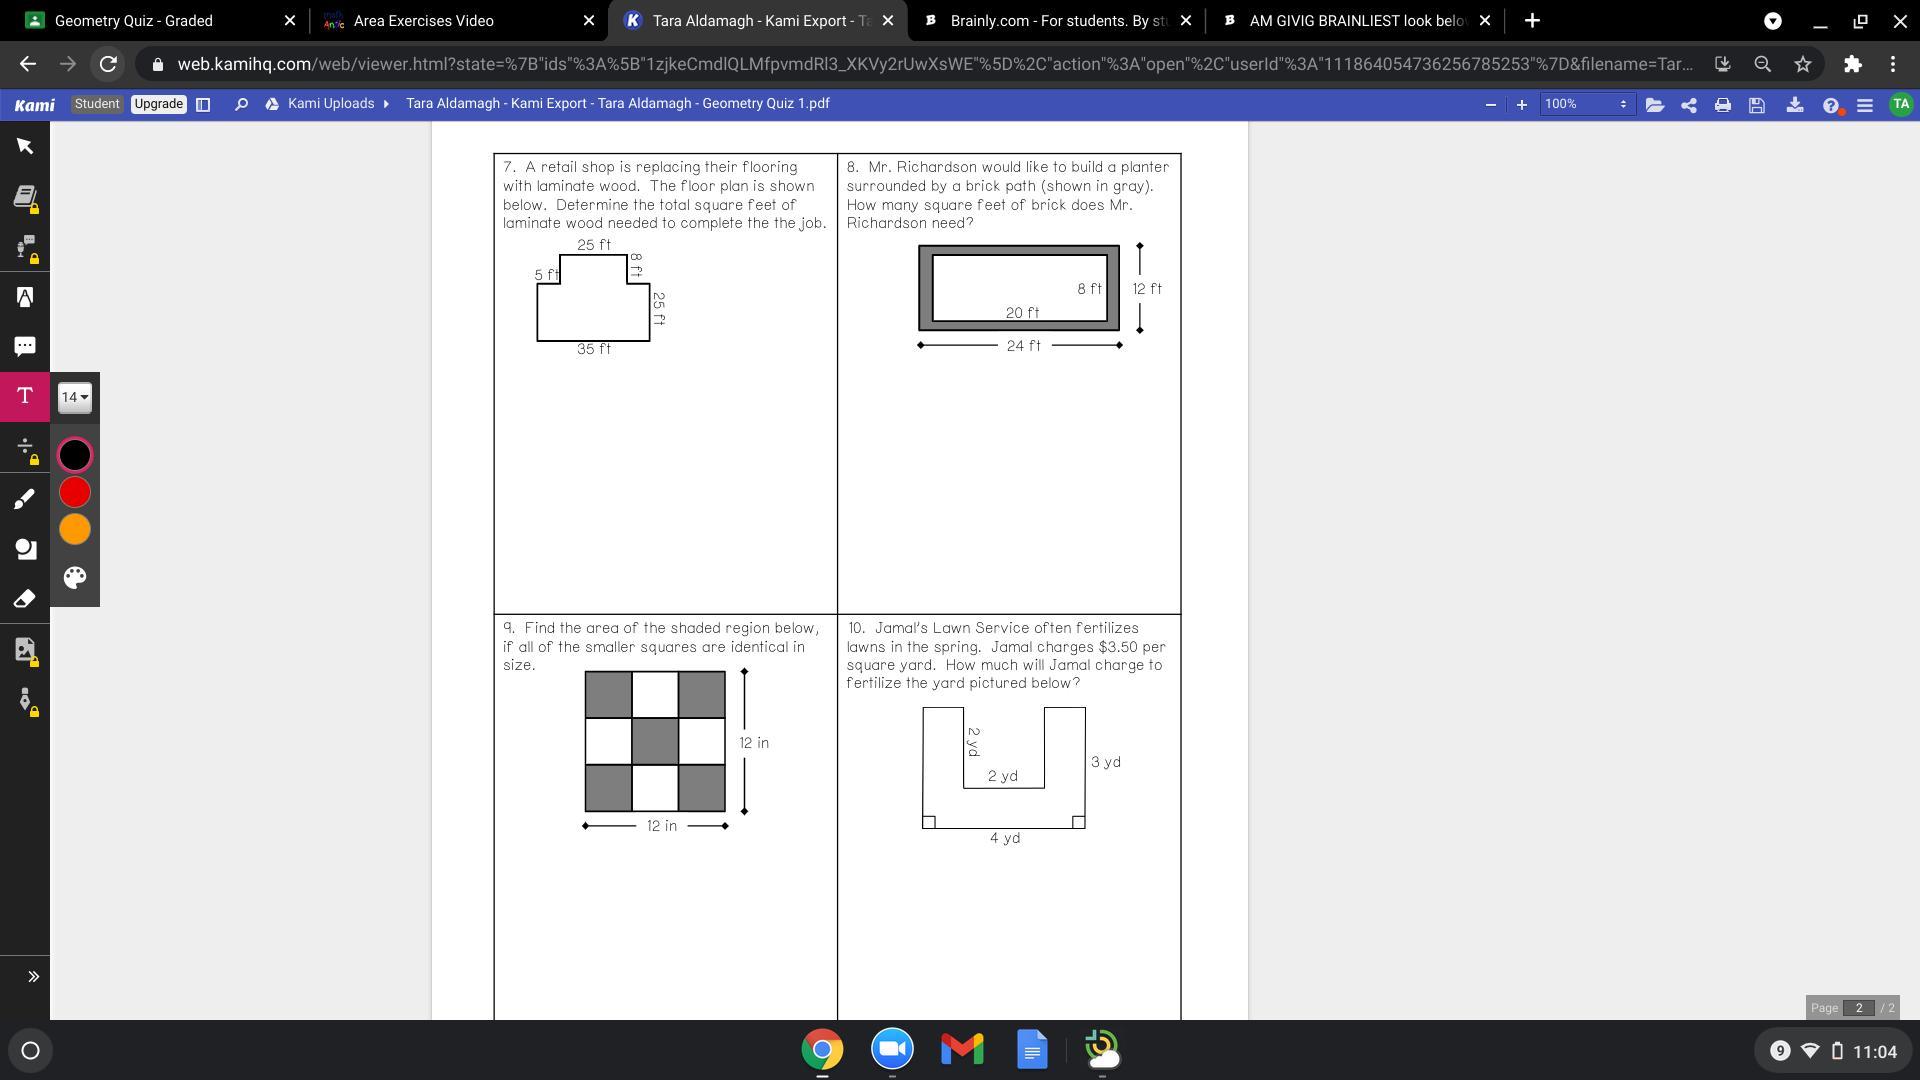Select the Text Box tool in sidebar

pos(25,396)
